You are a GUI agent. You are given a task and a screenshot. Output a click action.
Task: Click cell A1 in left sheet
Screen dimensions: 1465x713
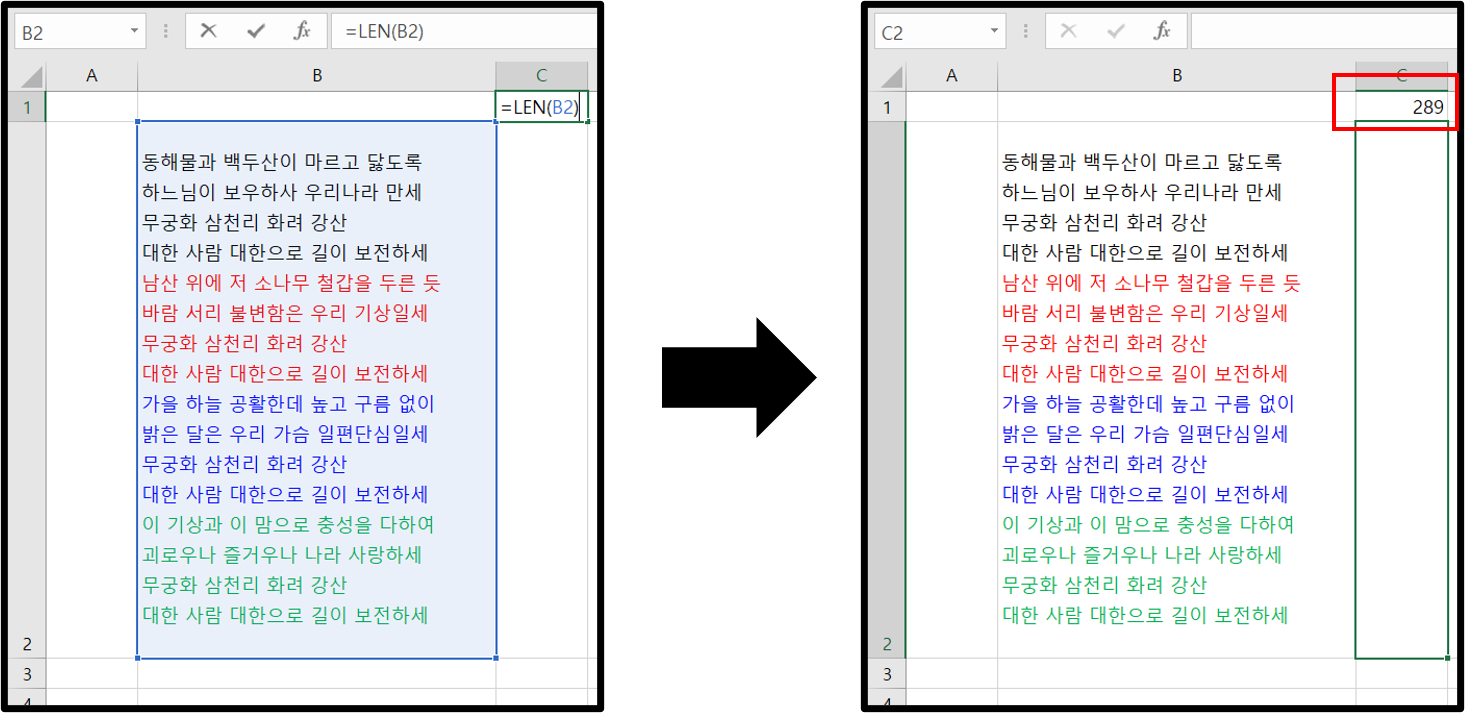coord(92,107)
